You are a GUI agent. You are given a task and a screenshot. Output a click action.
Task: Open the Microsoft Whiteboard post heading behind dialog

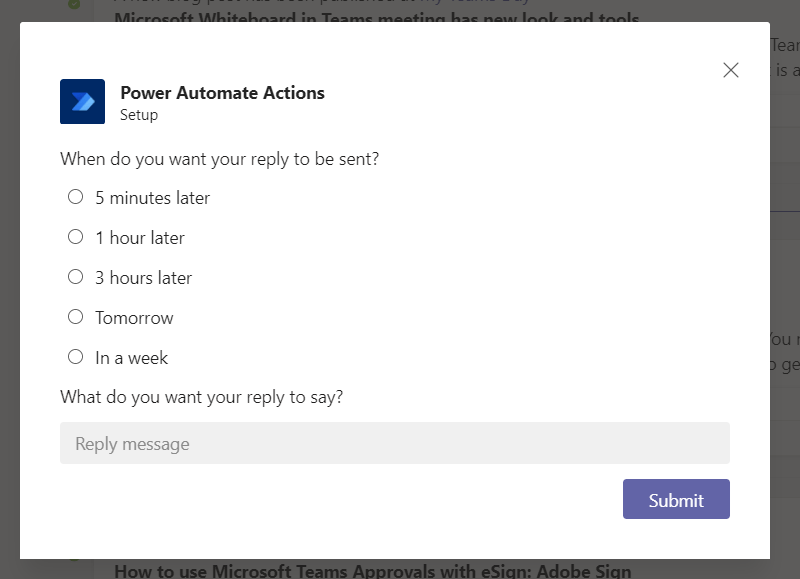click(x=376, y=18)
